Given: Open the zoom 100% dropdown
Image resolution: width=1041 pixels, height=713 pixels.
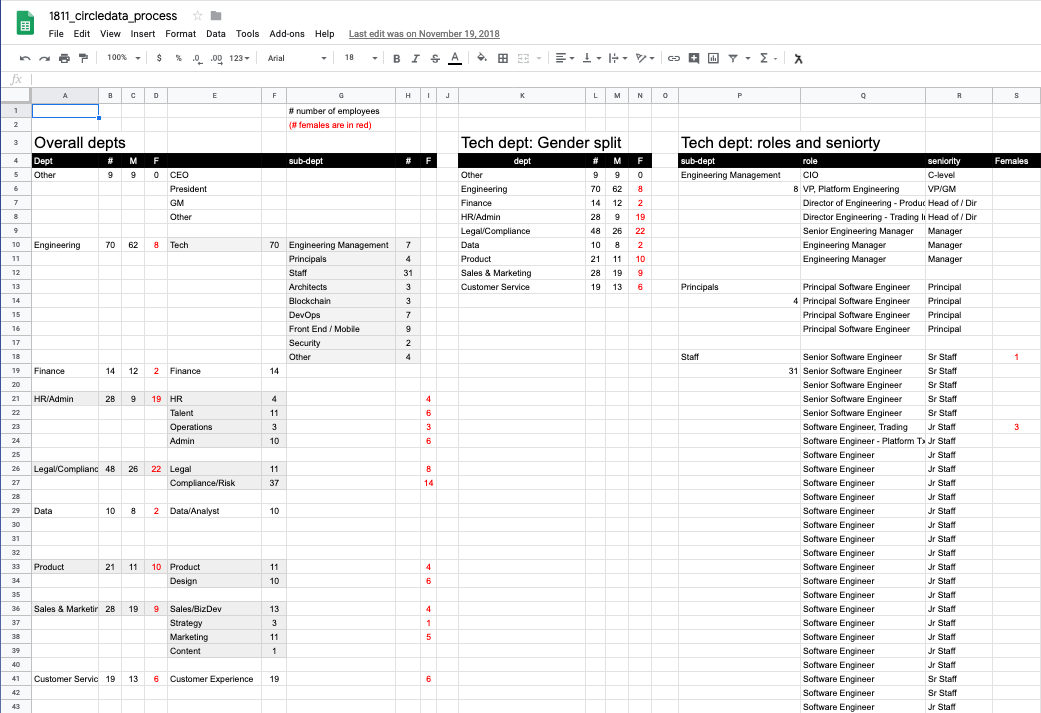Looking at the screenshot, I should 123,58.
